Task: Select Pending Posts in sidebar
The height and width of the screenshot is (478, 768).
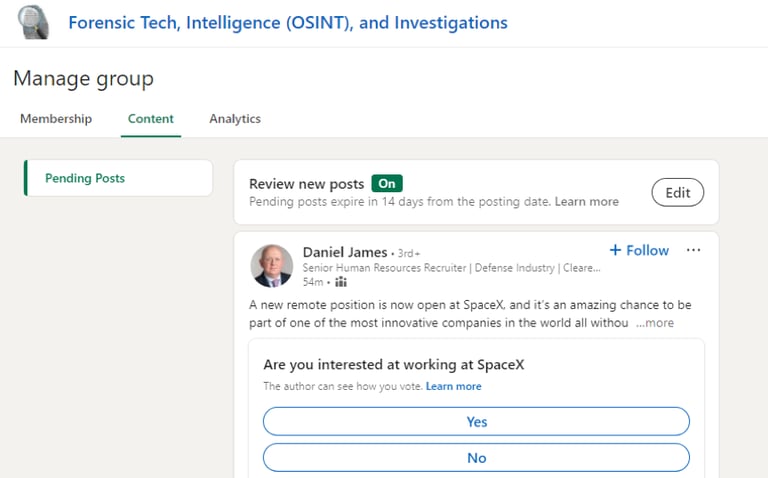Action: 119,178
